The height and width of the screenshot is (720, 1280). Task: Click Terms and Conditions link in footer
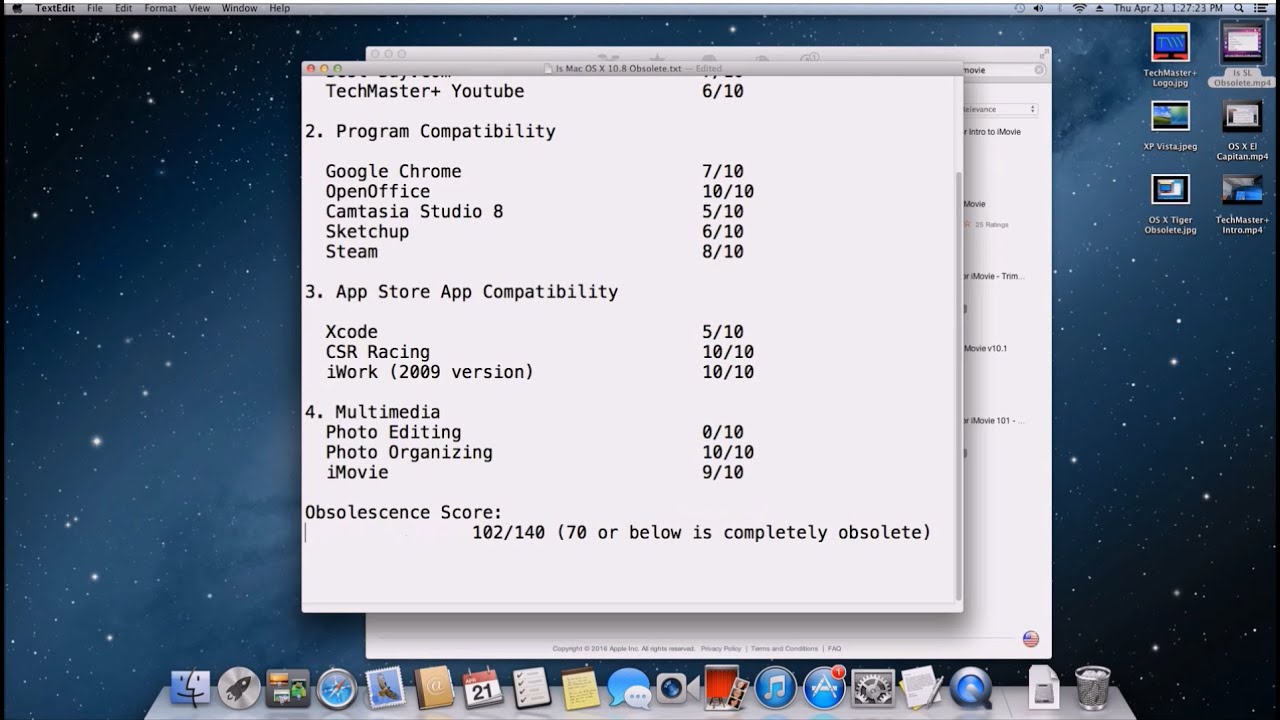[x=783, y=648]
